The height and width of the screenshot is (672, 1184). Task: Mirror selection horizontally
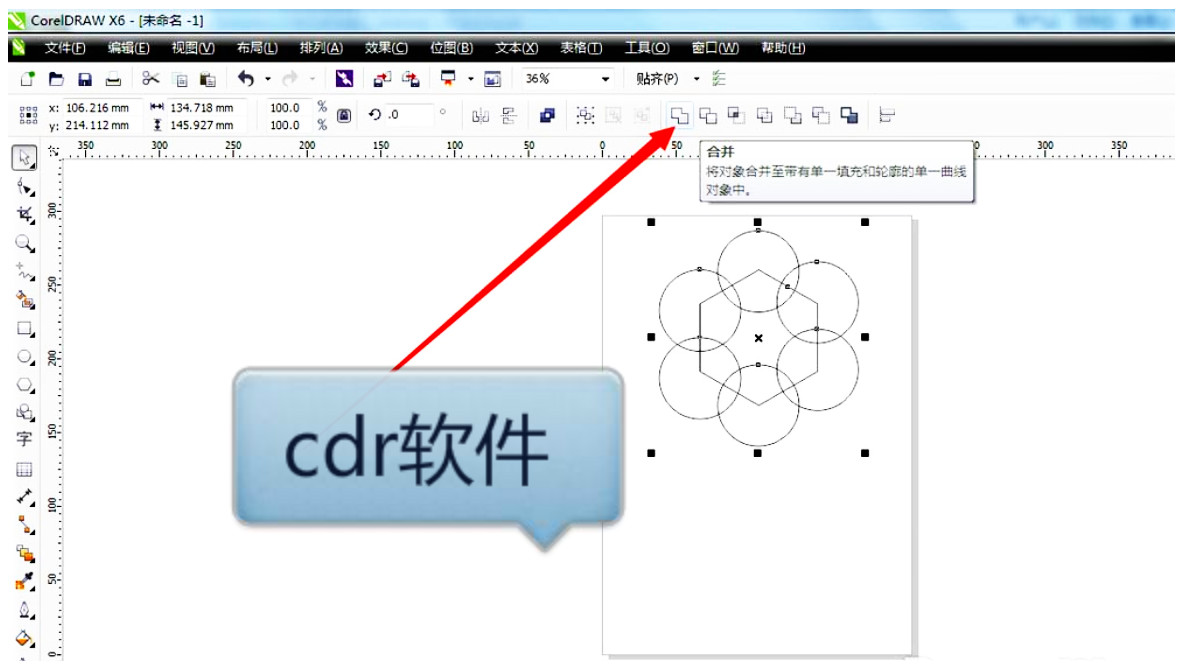click(x=480, y=116)
